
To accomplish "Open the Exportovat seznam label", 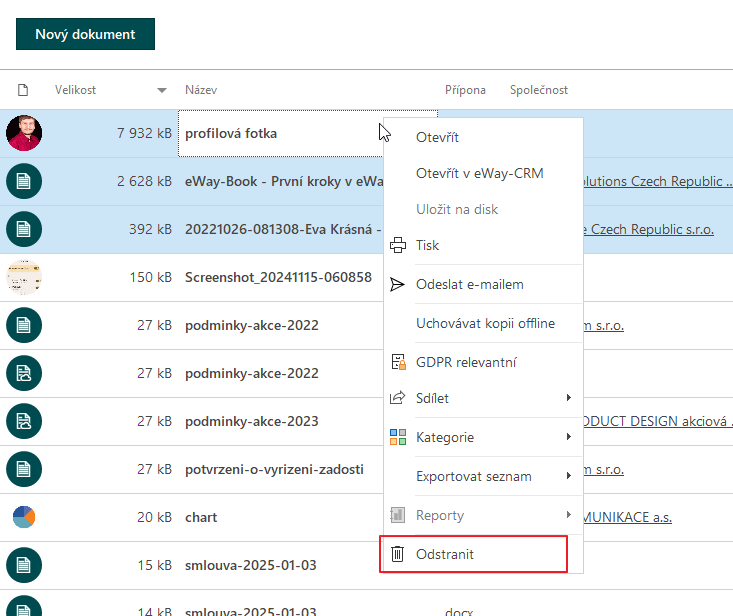I will coord(474,476).
